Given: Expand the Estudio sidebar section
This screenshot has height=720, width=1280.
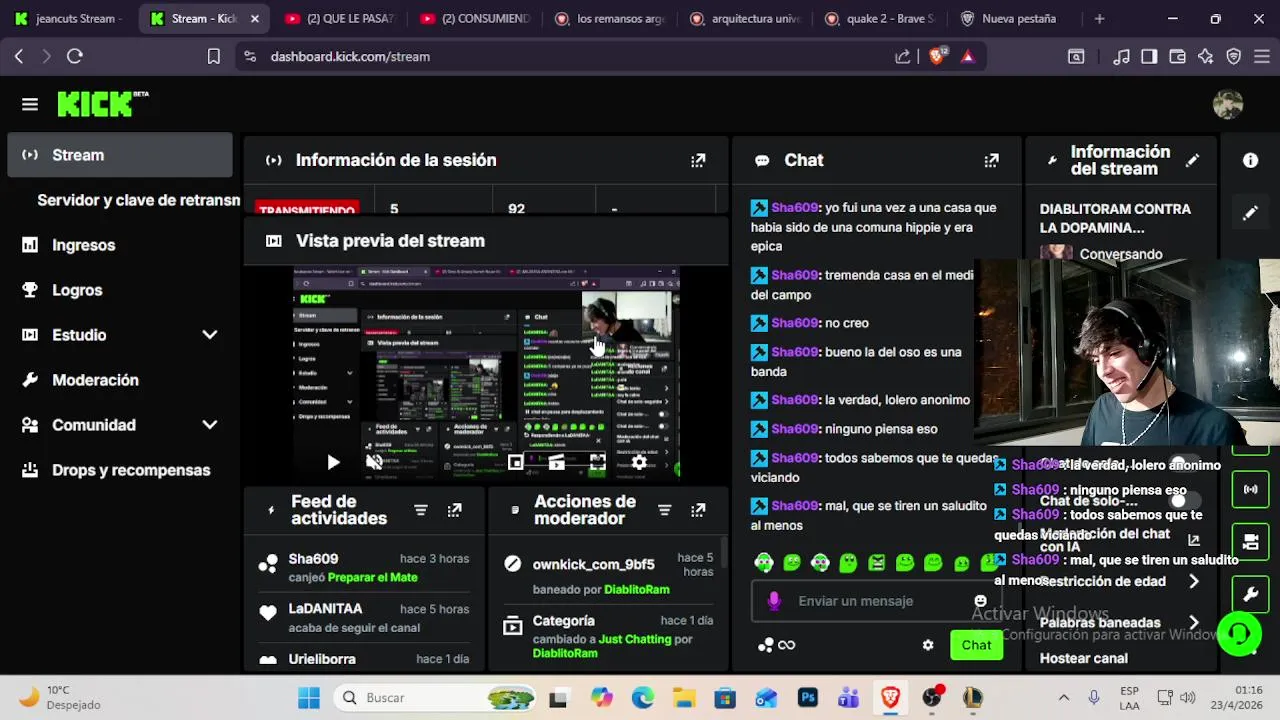Looking at the screenshot, I should tap(209, 335).
